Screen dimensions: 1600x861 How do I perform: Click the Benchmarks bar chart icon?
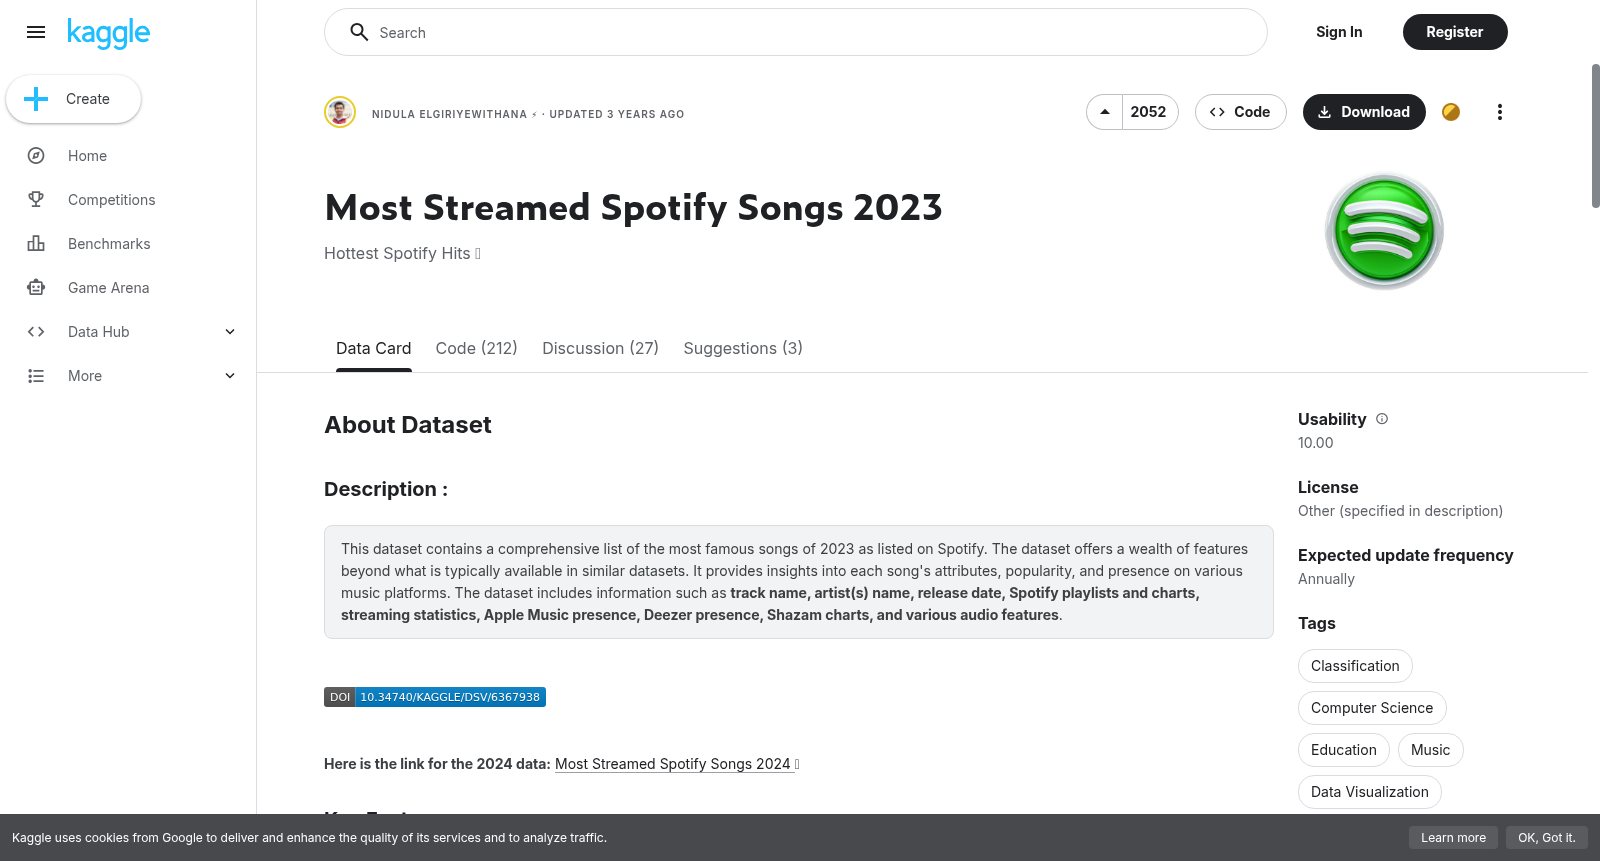36,244
